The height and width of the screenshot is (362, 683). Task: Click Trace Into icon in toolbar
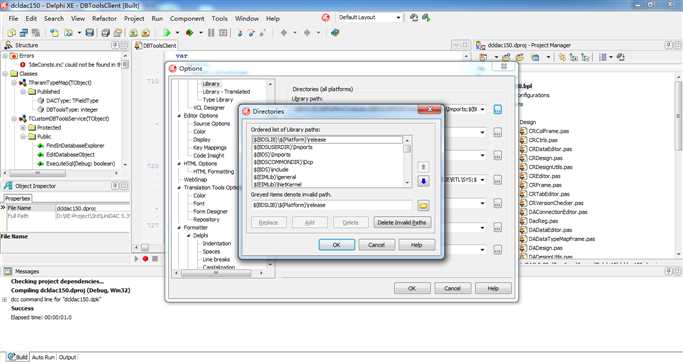click(x=240, y=33)
